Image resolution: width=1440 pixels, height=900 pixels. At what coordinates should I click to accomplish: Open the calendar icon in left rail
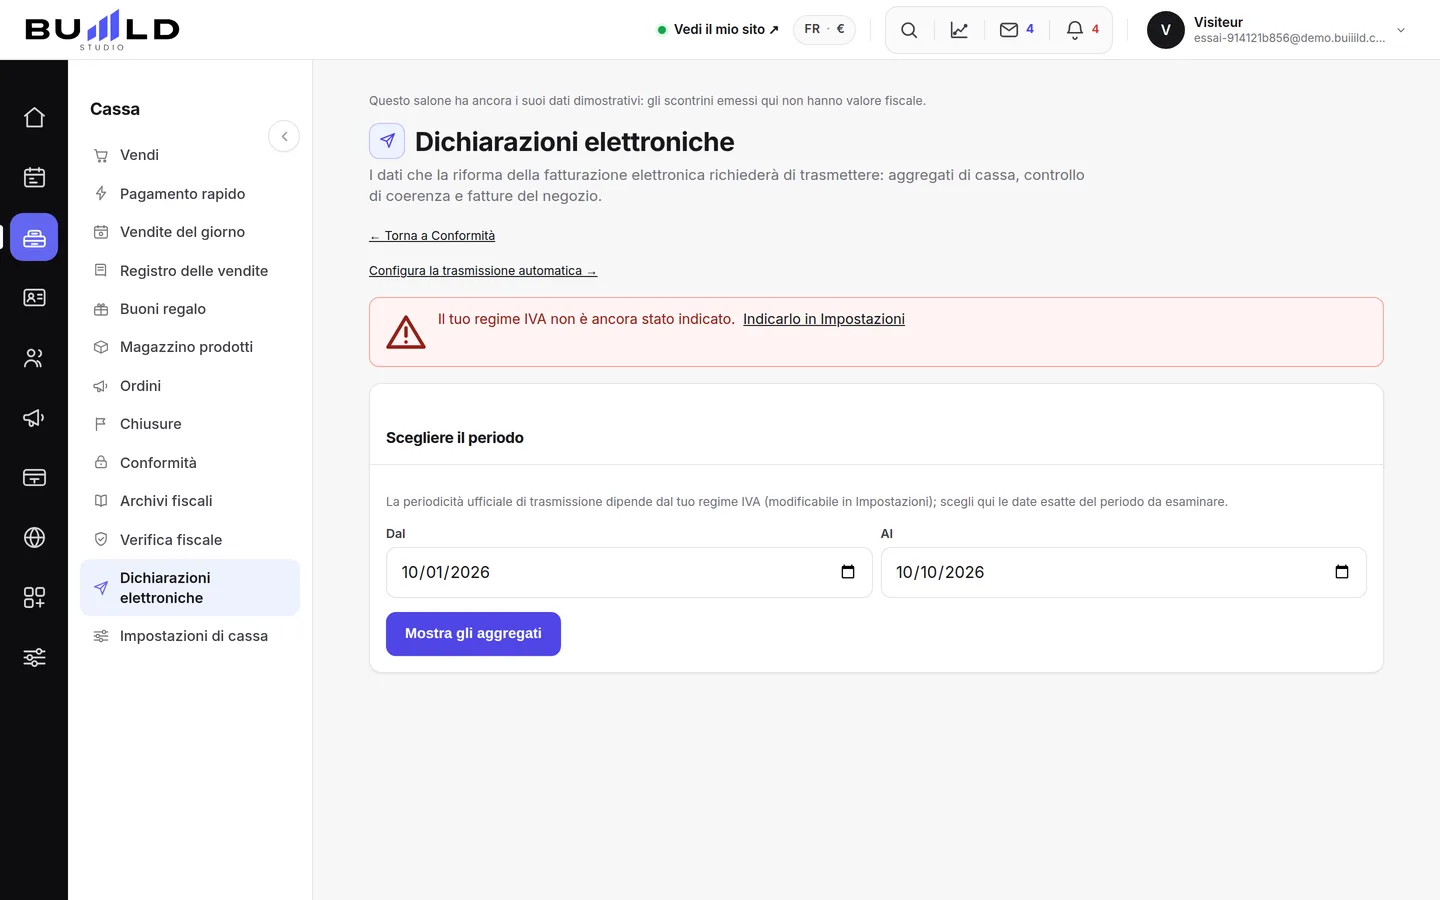[x=34, y=178]
